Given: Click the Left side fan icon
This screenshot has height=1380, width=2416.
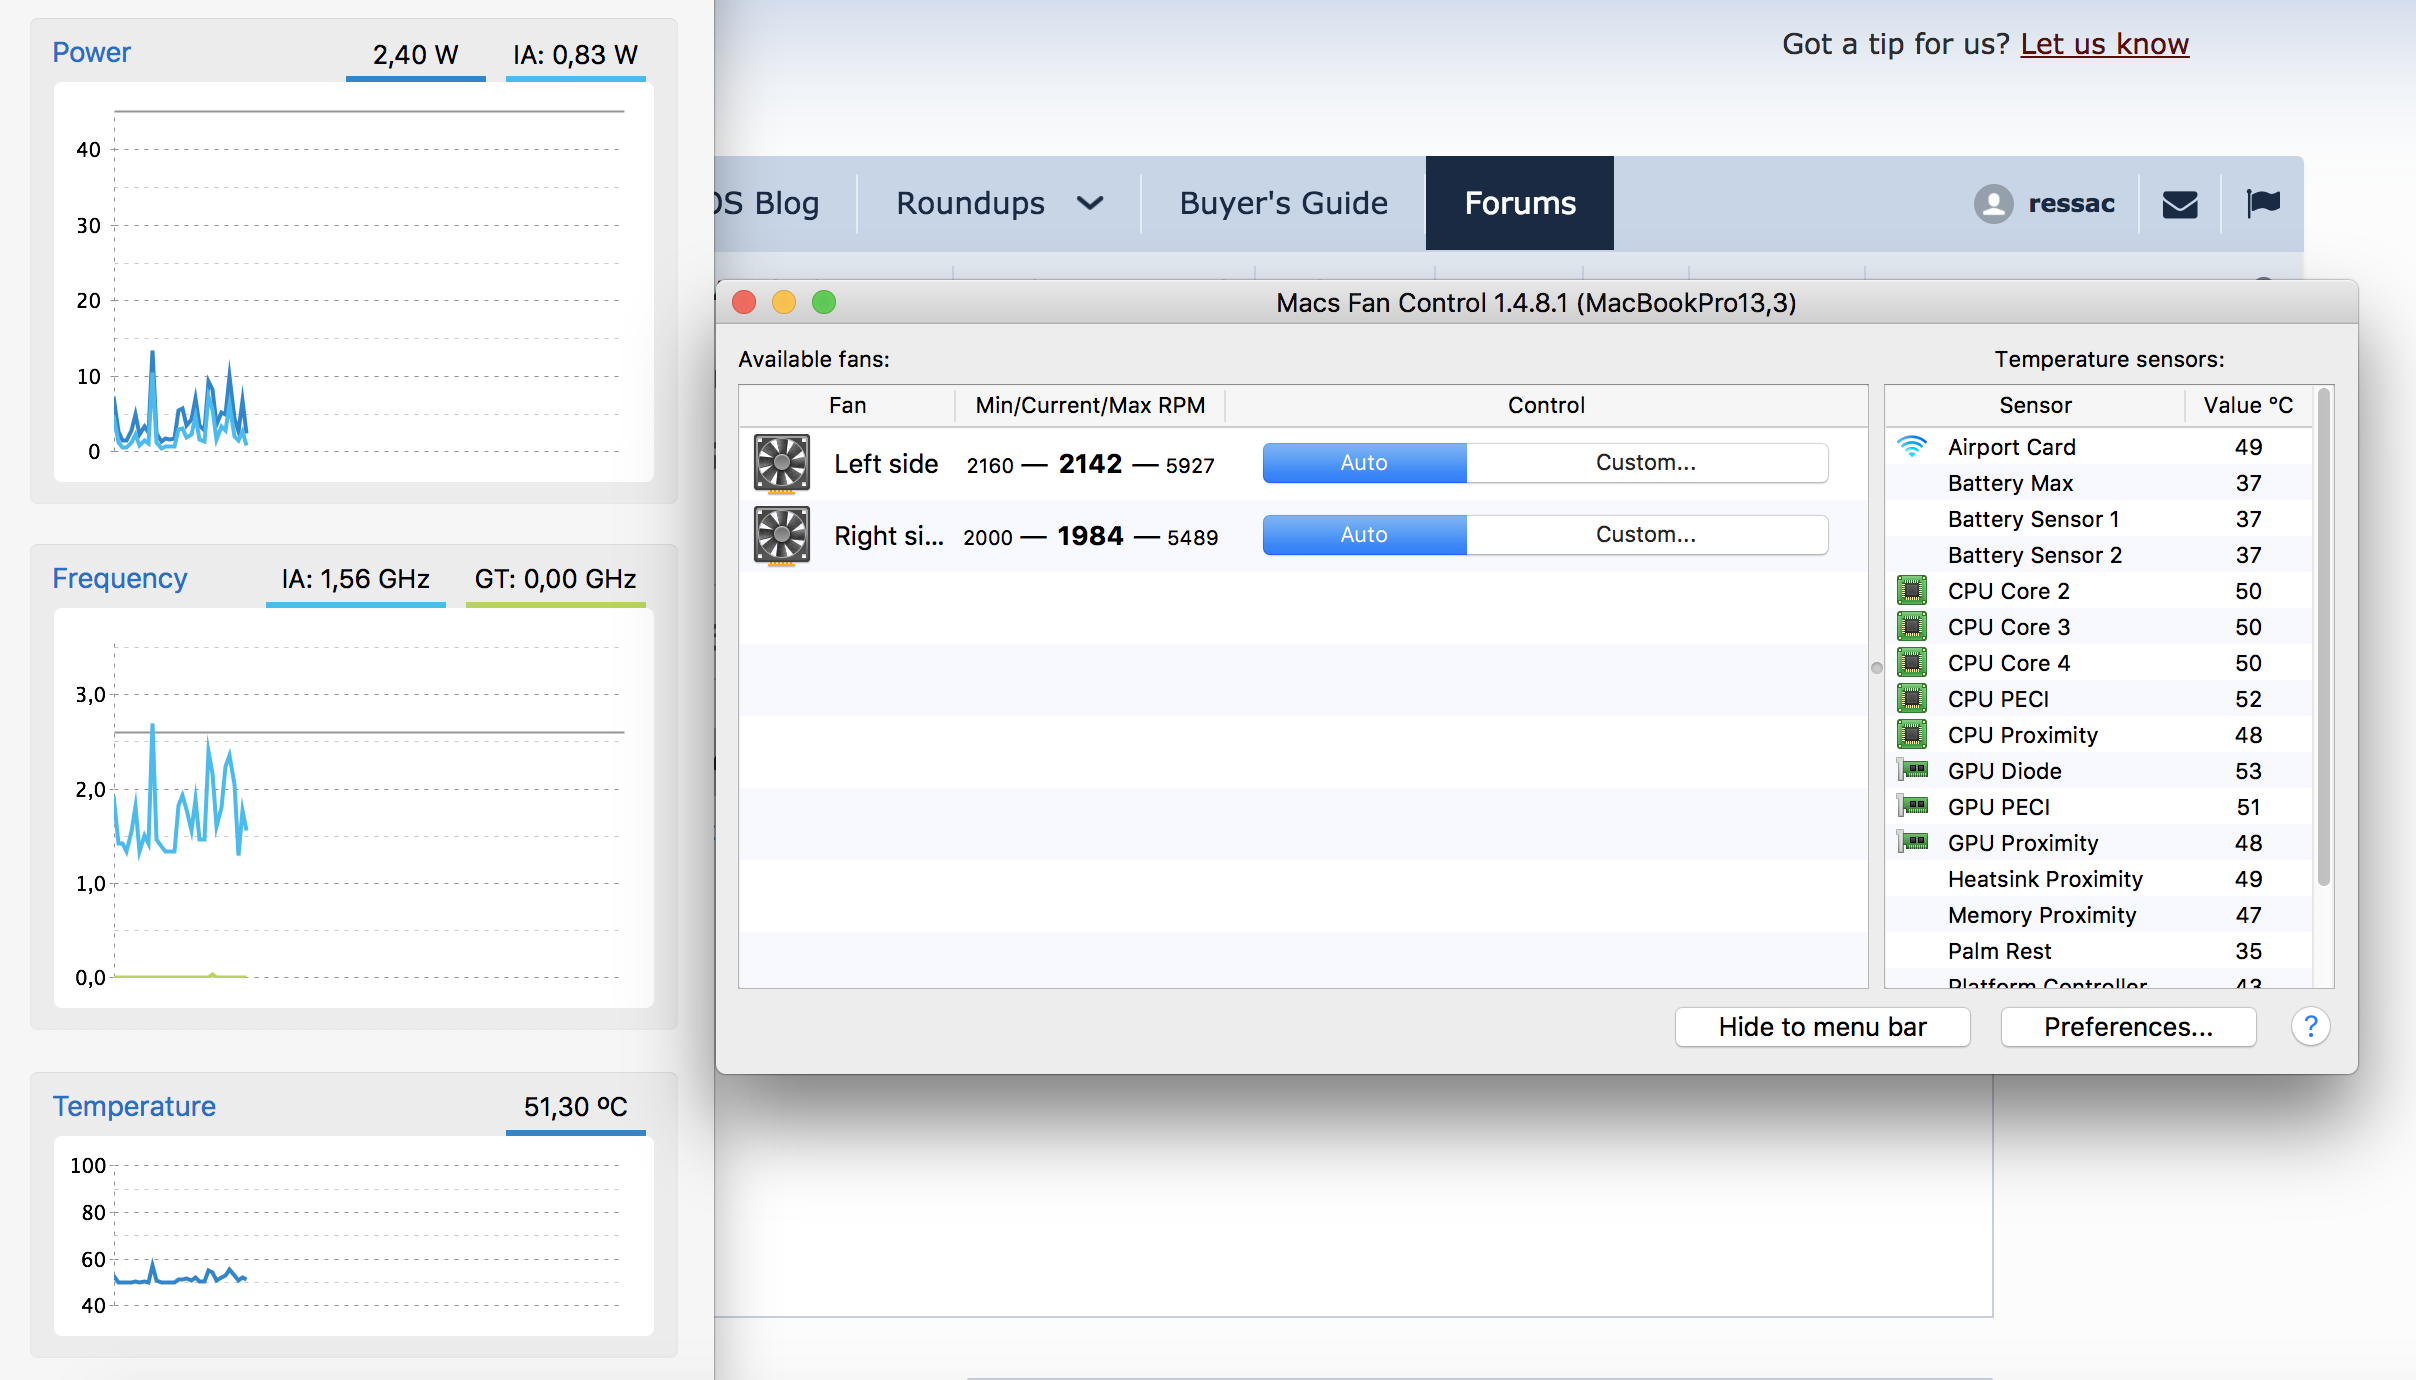Looking at the screenshot, I should [781, 464].
